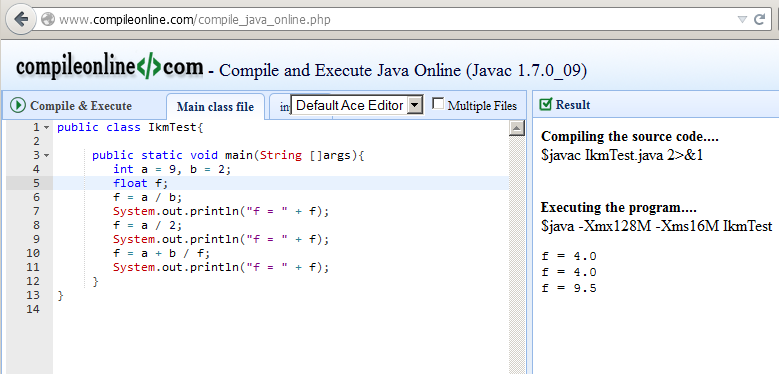The height and width of the screenshot is (374, 779).
Task: Click the 'f = a + b / f;' line
Action: pos(161,253)
